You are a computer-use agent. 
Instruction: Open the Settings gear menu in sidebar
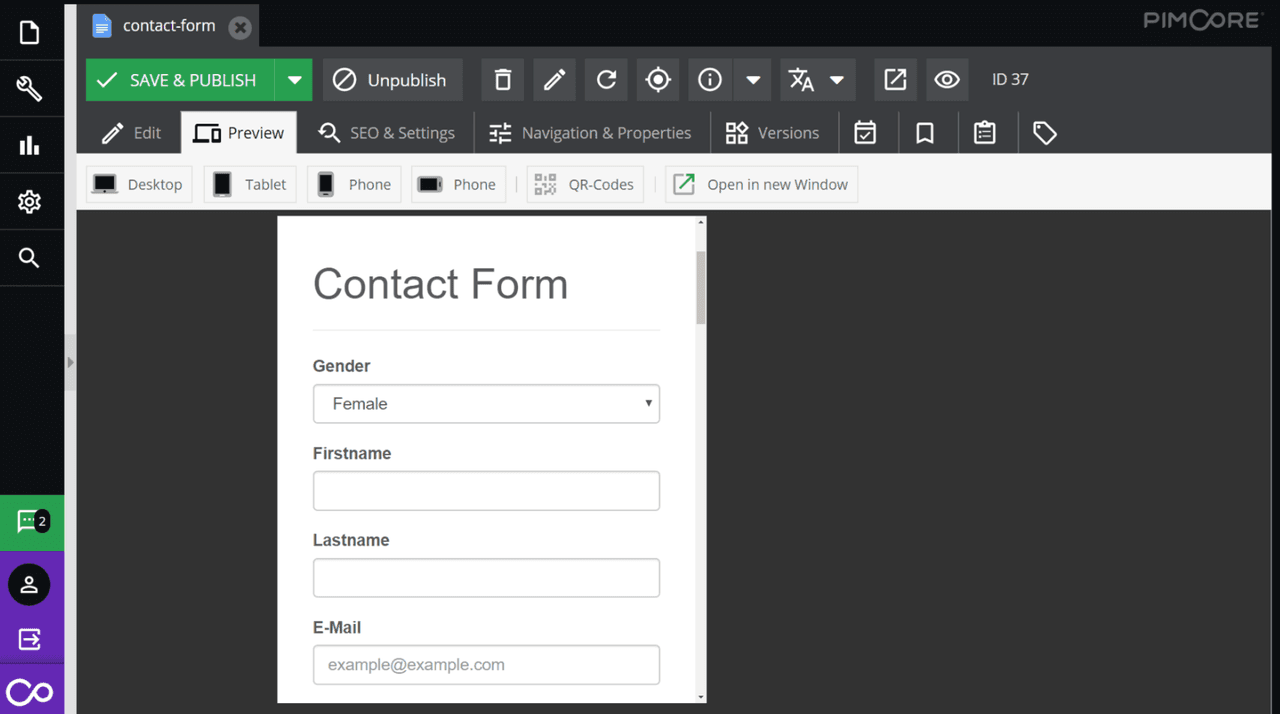pos(29,201)
